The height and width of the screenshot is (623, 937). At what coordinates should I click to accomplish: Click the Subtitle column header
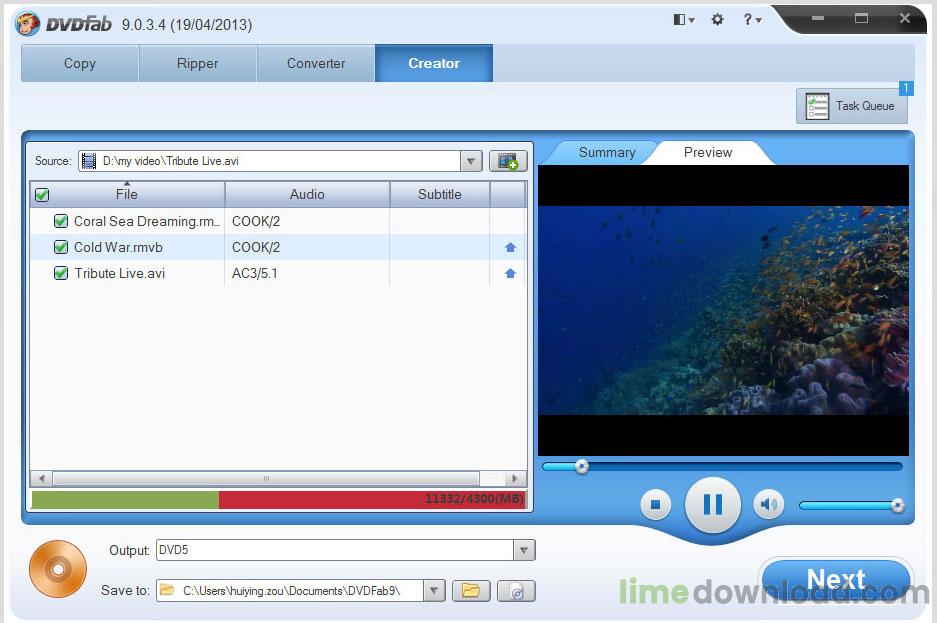pos(440,195)
